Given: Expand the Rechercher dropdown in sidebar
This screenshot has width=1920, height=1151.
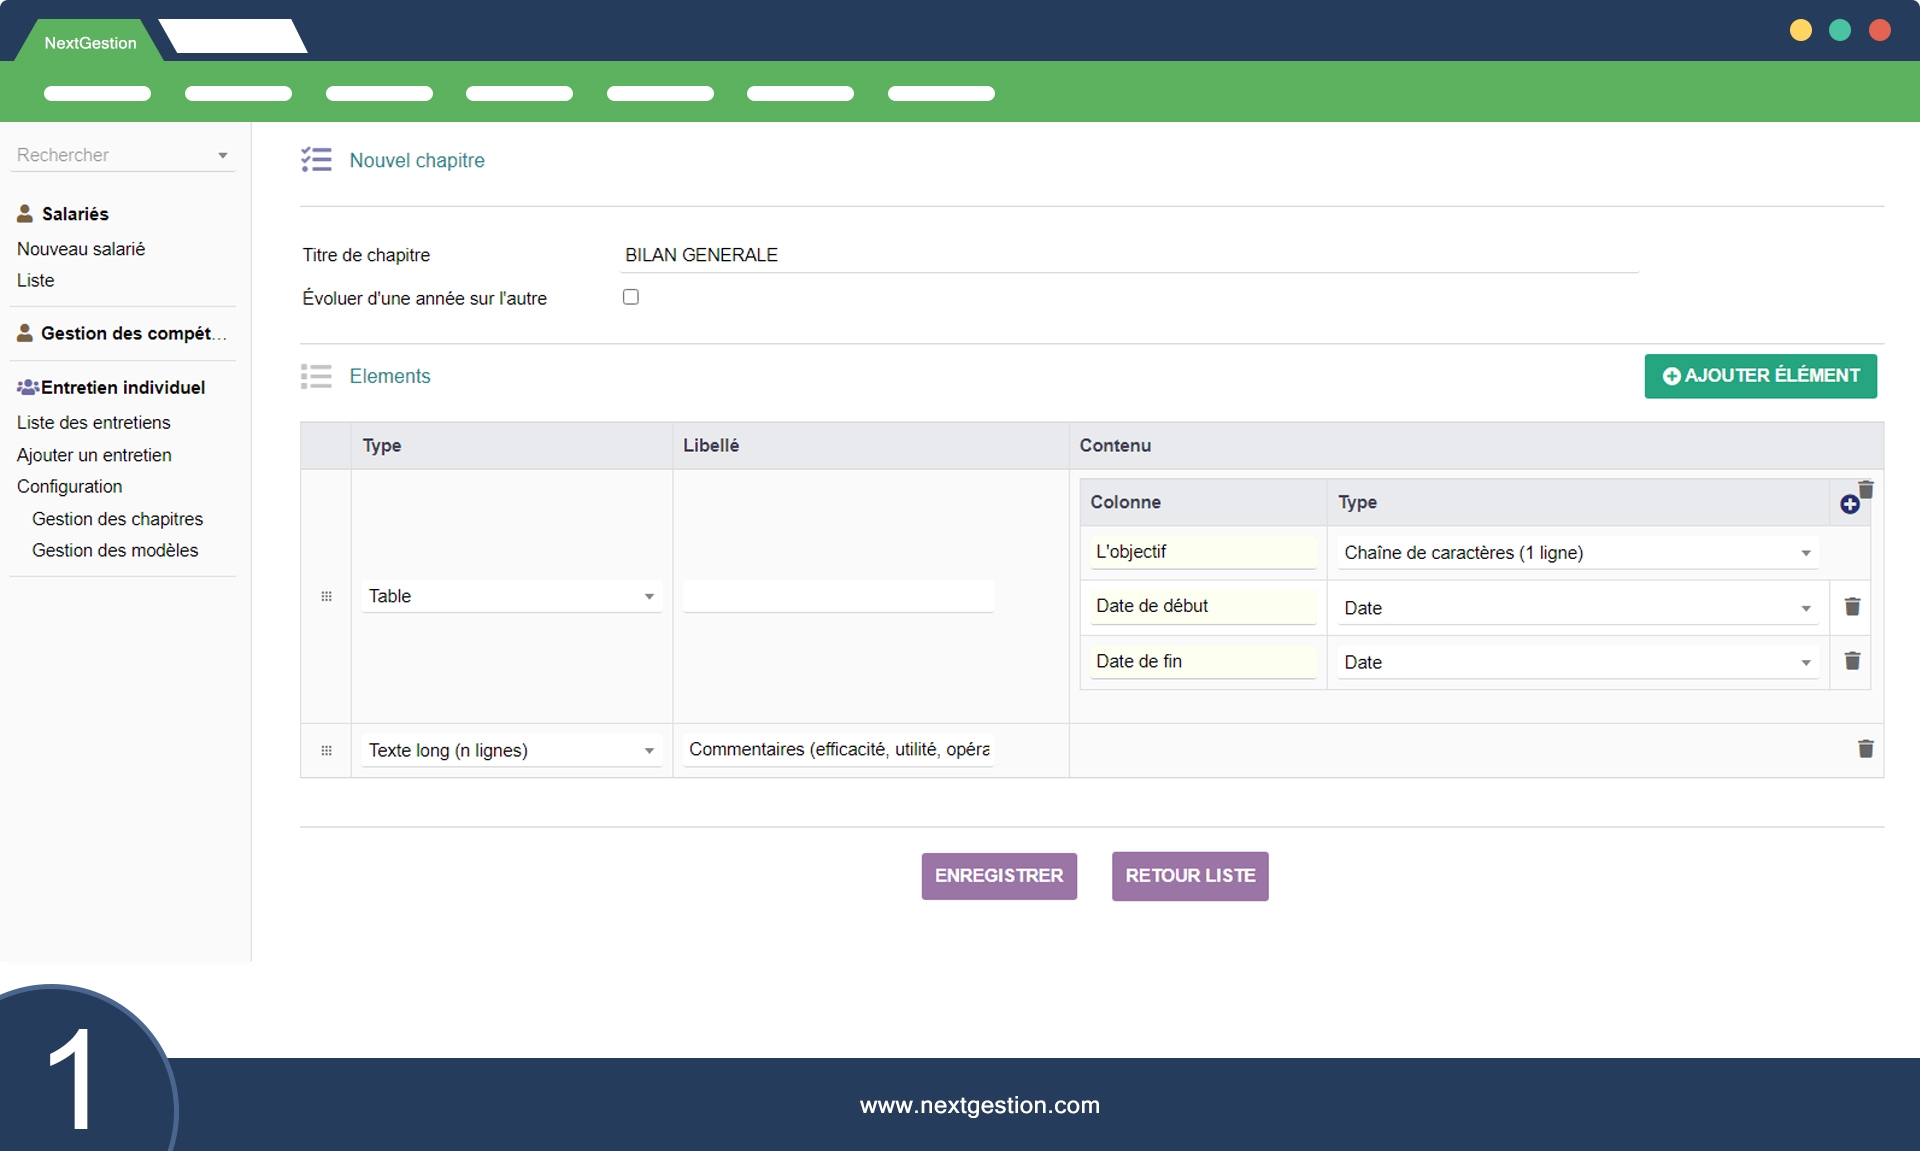Looking at the screenshot, I should coord(222,156).
